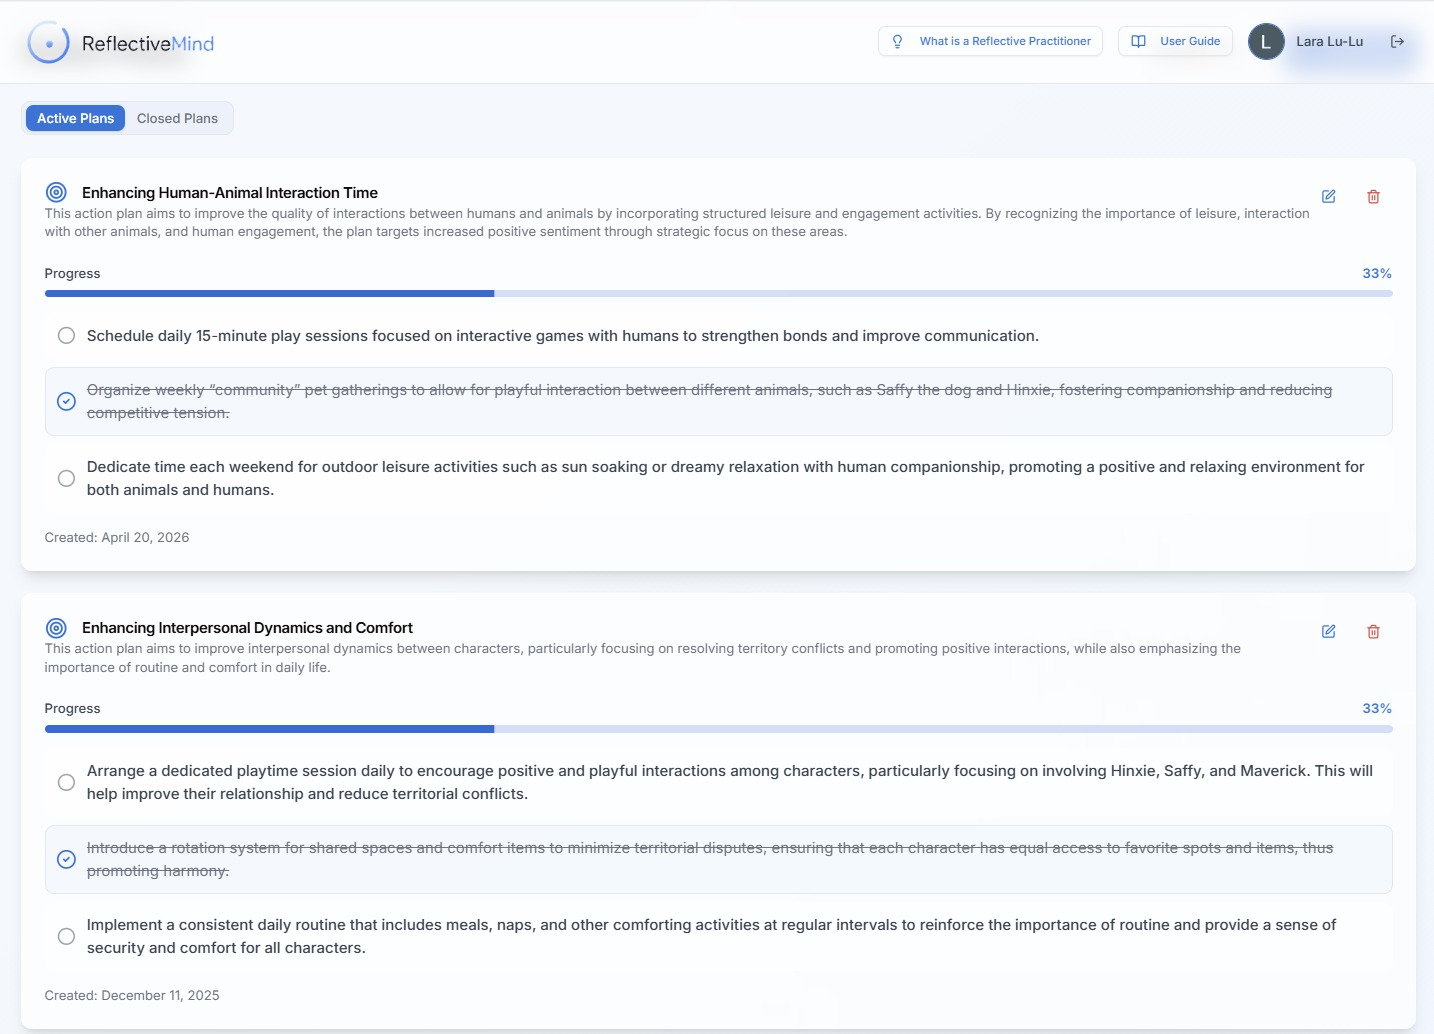Click the ReflectiveMind brand name
Viewport: 1434px width, 1034px height.
[x=148, y=43]
